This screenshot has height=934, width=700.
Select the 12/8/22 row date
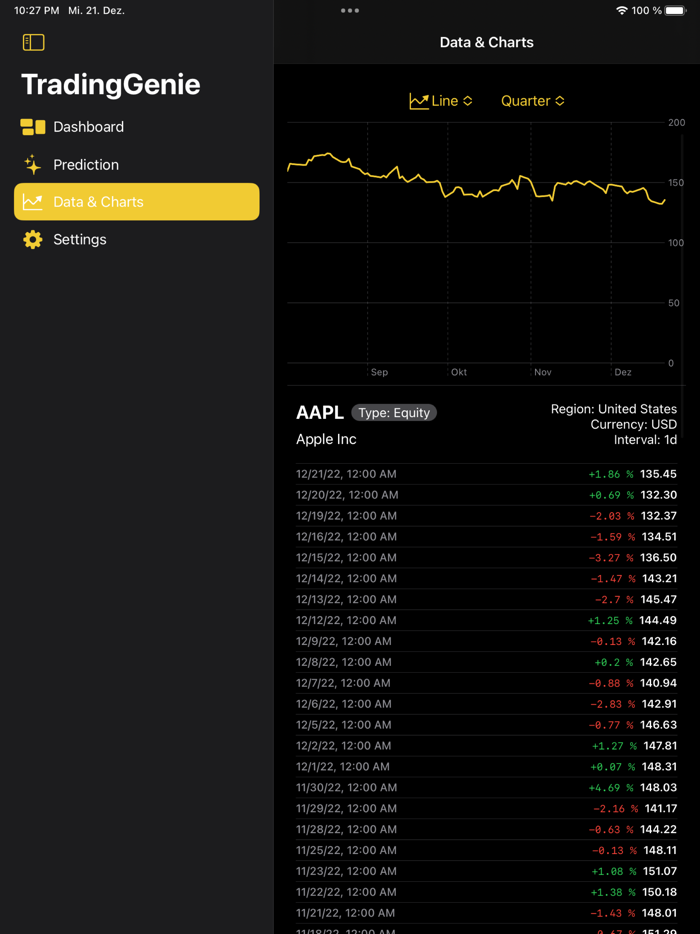tap(344, 662)
